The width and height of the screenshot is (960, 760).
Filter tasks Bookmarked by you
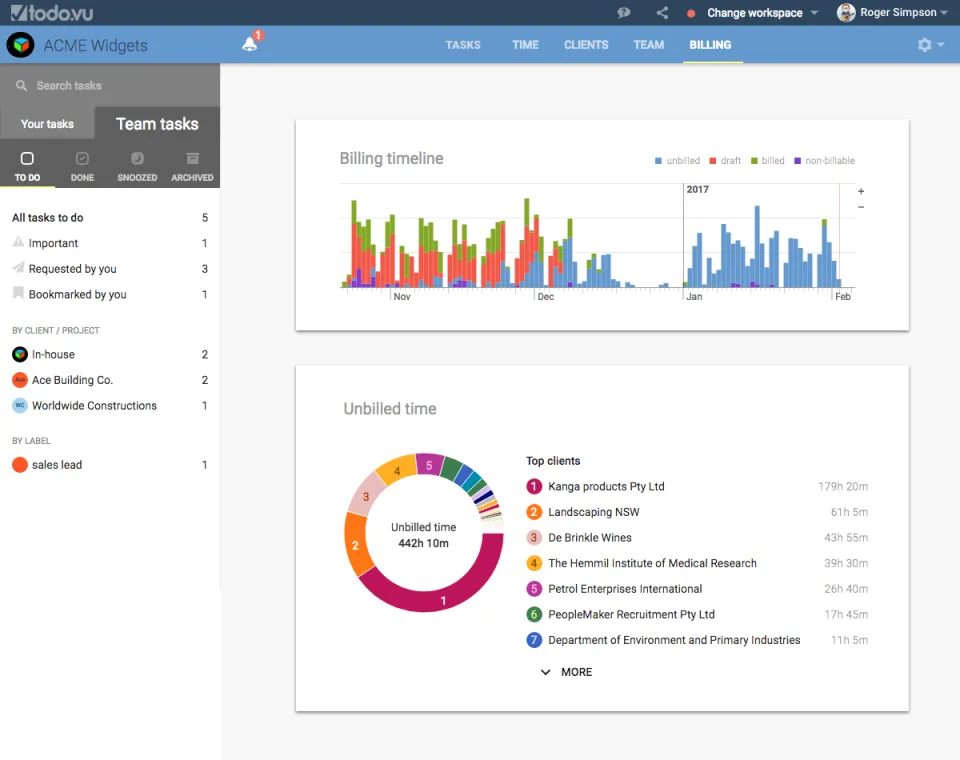point(110,295)
